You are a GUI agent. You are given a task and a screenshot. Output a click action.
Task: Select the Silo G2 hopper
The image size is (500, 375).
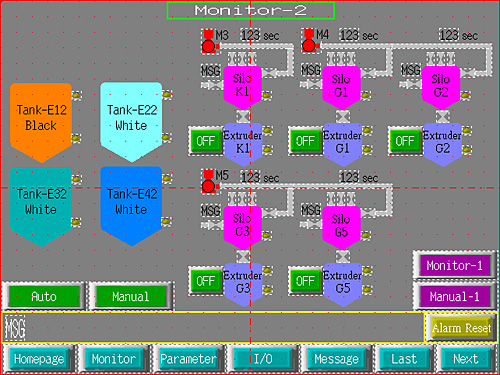441,88
